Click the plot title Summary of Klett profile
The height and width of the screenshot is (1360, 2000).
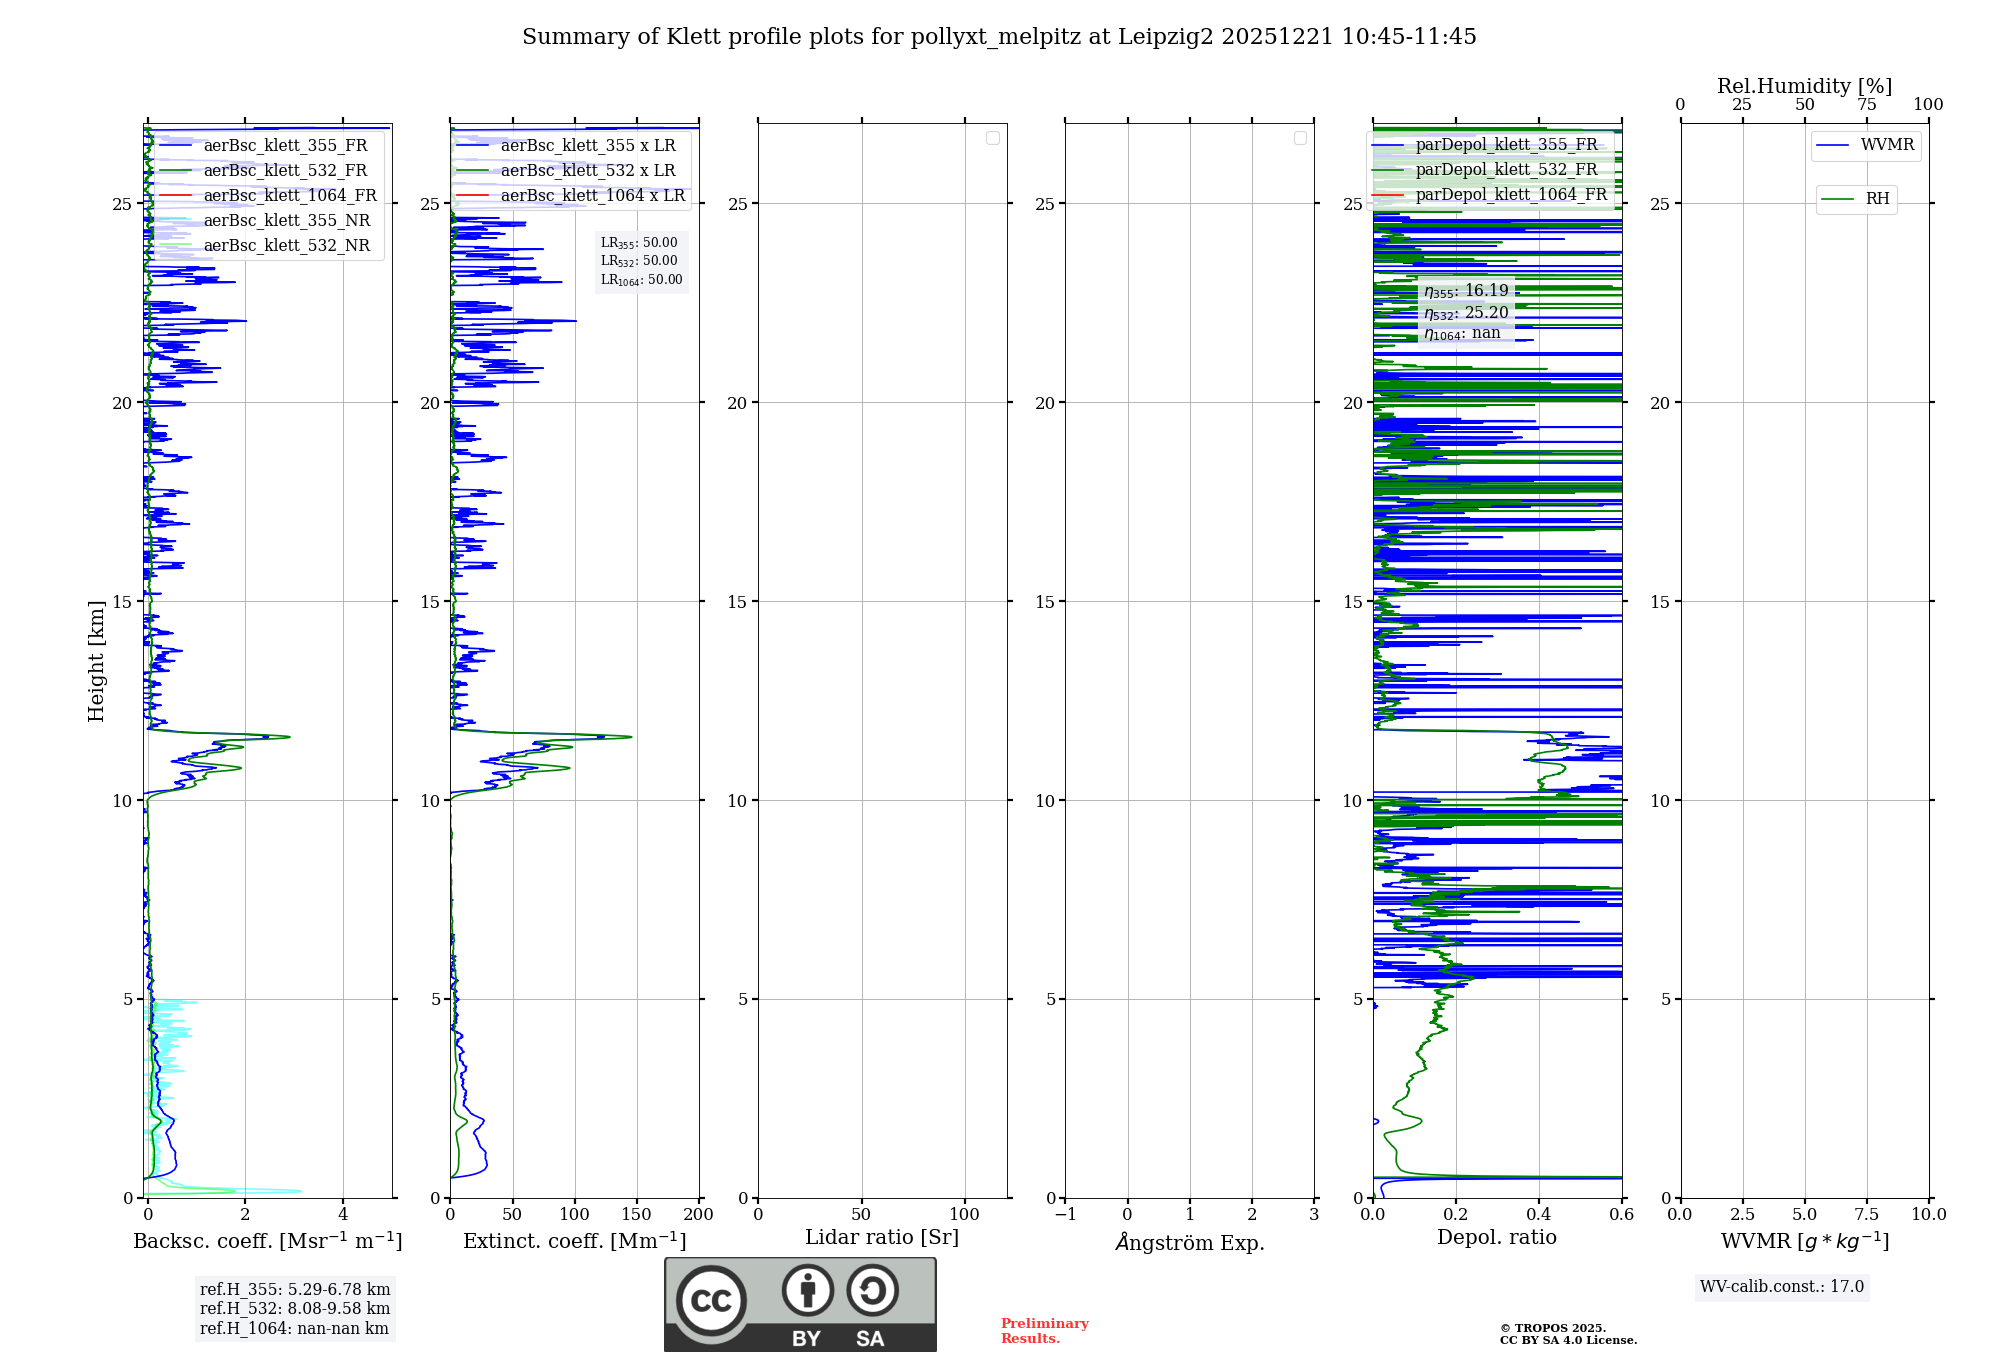click(999, 37)
